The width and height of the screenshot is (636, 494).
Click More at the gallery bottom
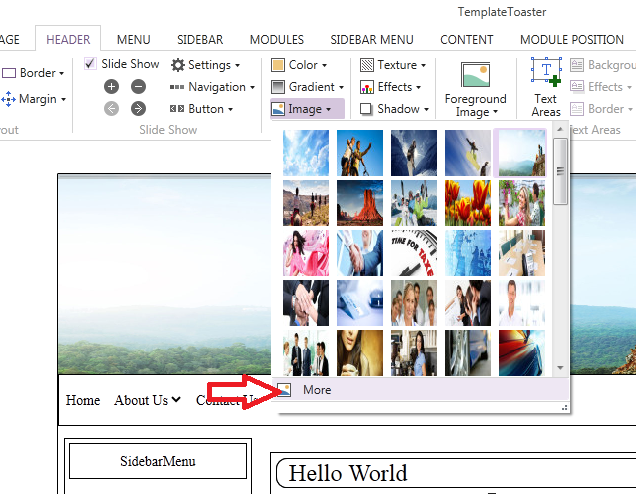tap(317, 390)
